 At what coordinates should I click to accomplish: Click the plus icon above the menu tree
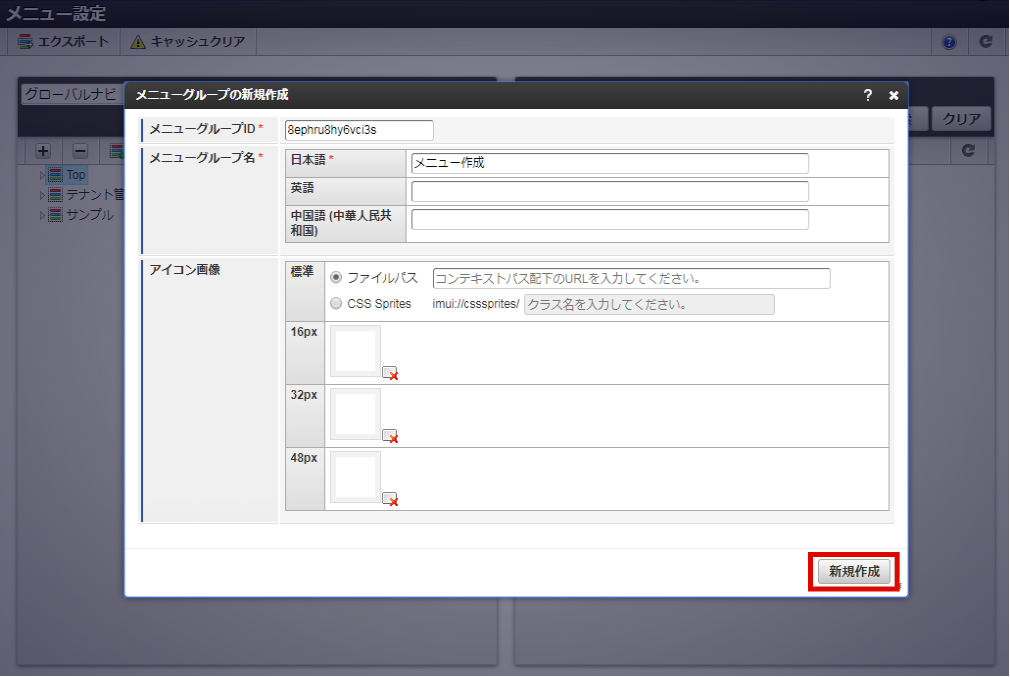[41, 150]
